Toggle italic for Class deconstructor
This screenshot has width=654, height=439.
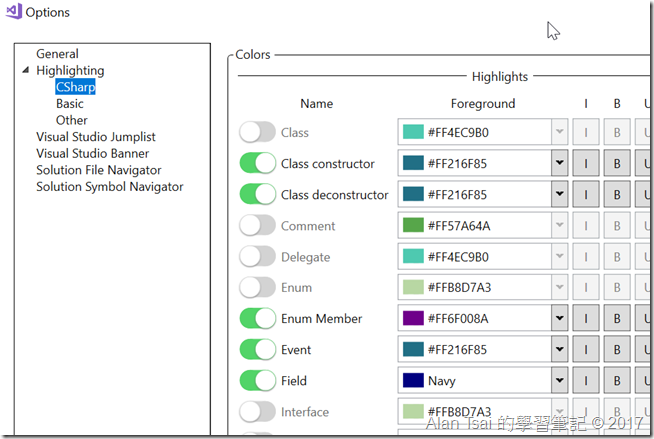click(586, 195)
